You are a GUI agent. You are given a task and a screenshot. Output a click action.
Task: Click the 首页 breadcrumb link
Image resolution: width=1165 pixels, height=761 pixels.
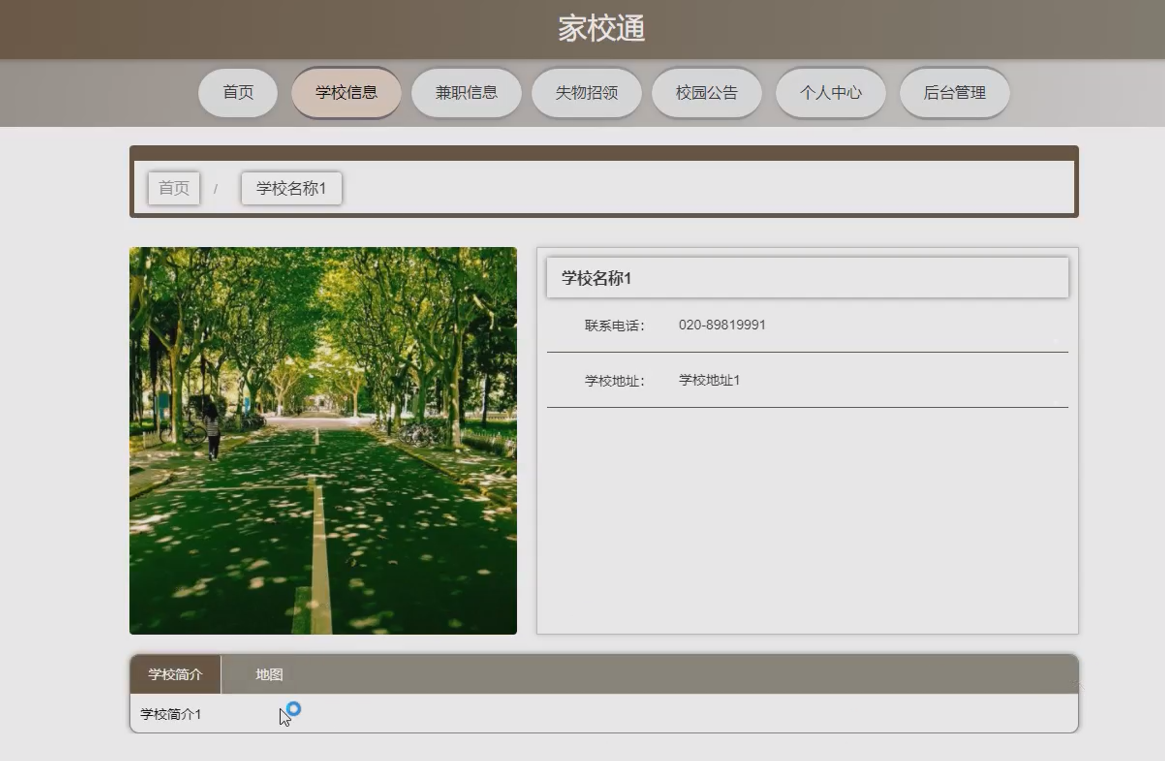point(172,187)
